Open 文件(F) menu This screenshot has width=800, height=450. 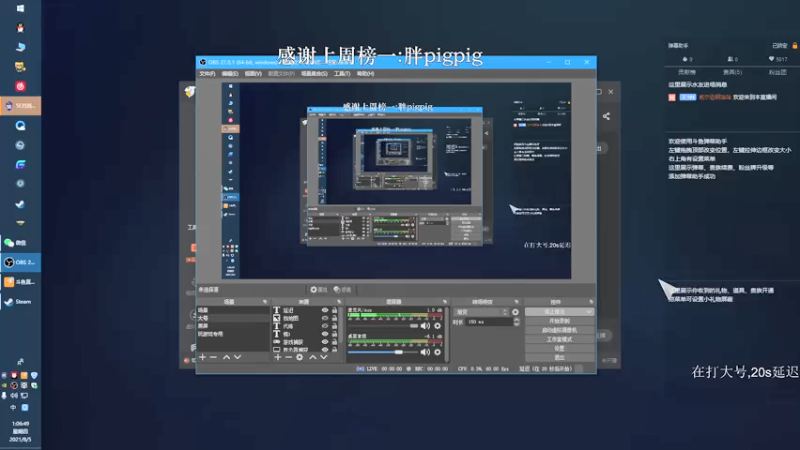click(x=207, y=74)
